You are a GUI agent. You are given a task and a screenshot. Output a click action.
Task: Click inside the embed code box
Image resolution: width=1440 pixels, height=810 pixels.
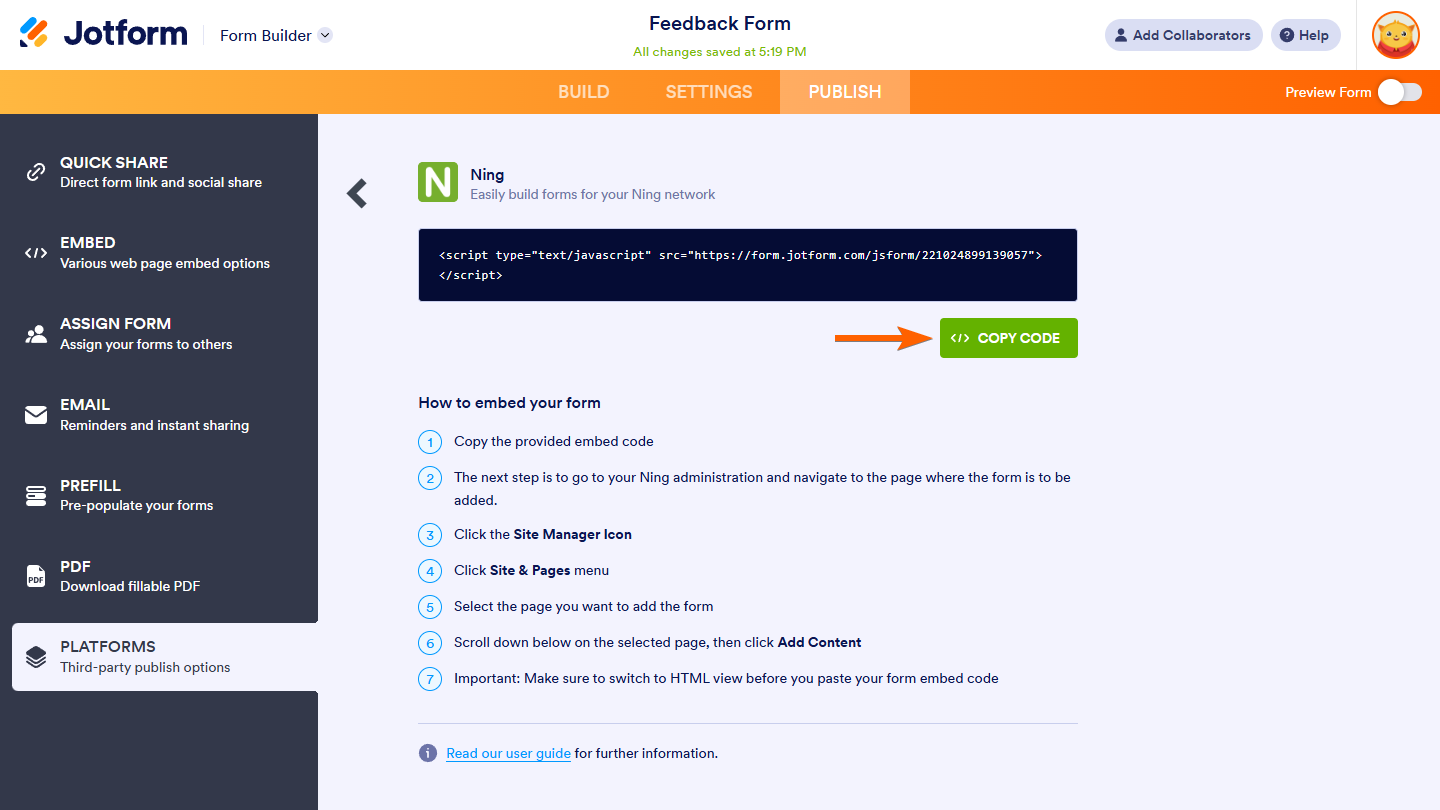747,265
